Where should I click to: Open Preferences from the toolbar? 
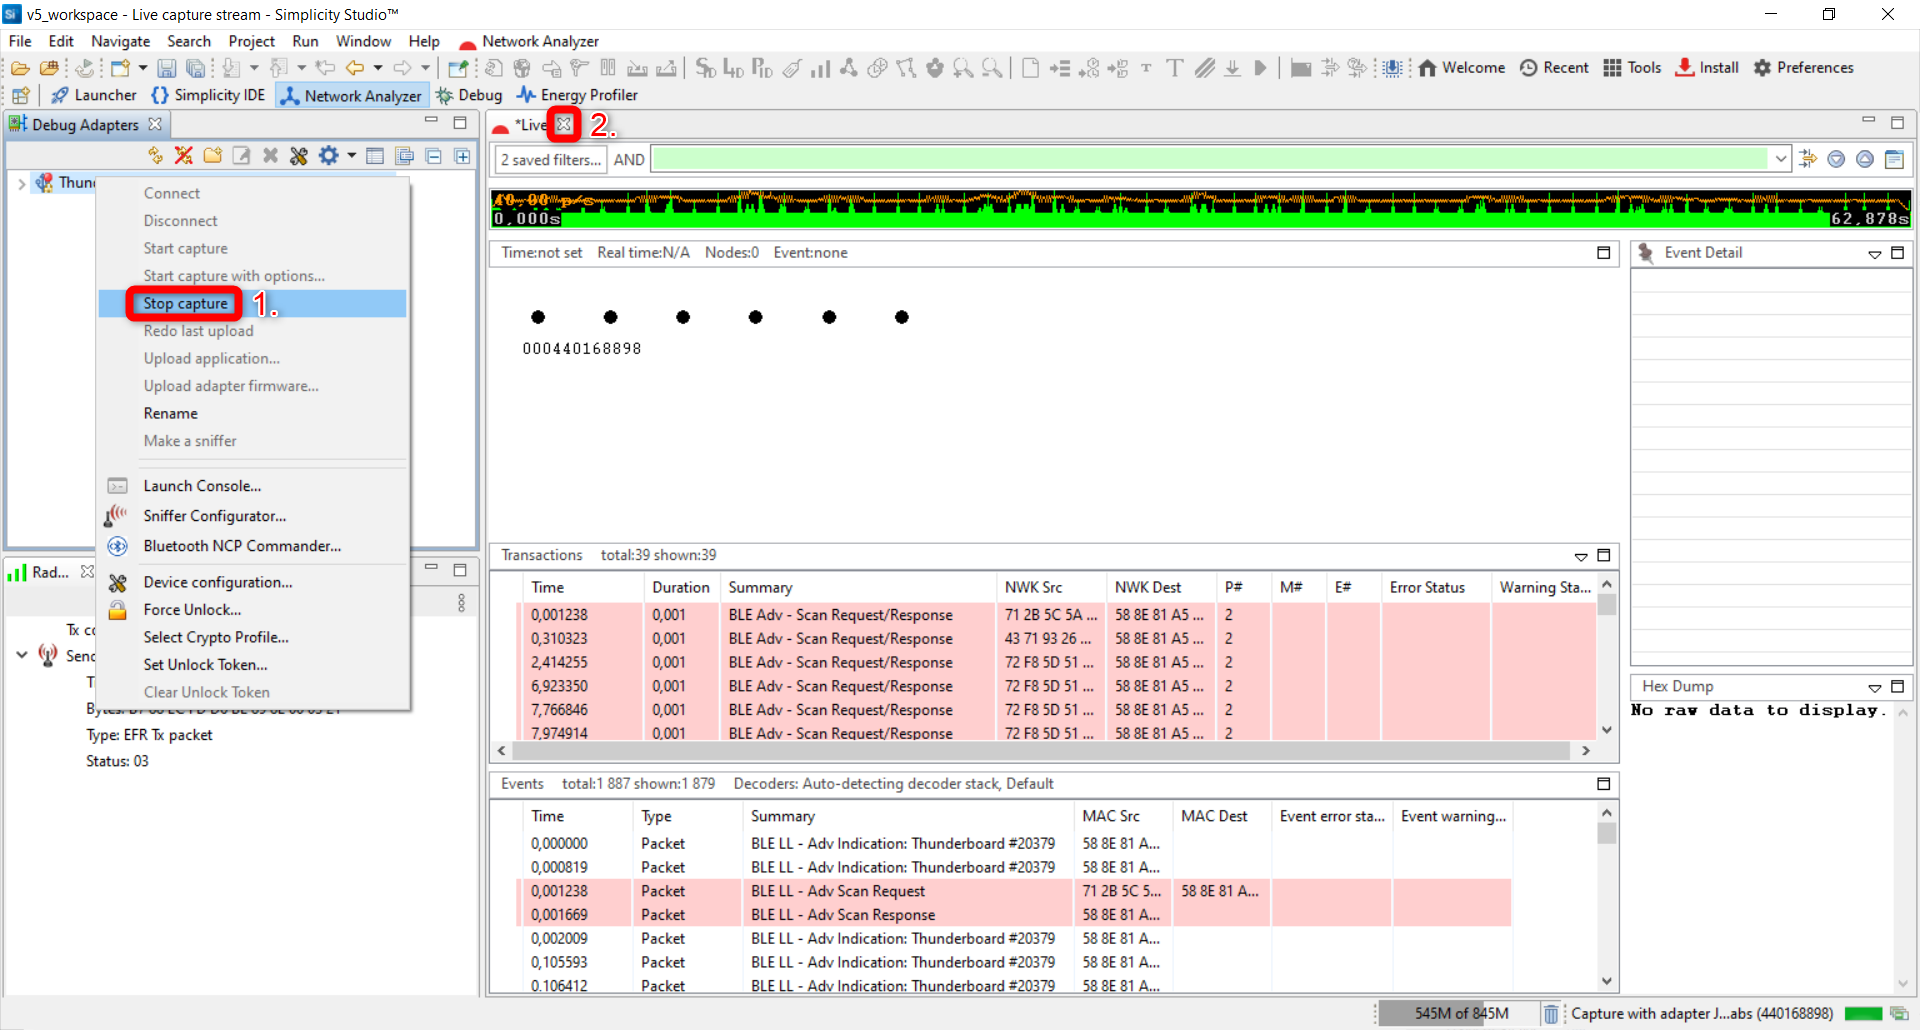pyautogui.click(x=1804, y=68)
